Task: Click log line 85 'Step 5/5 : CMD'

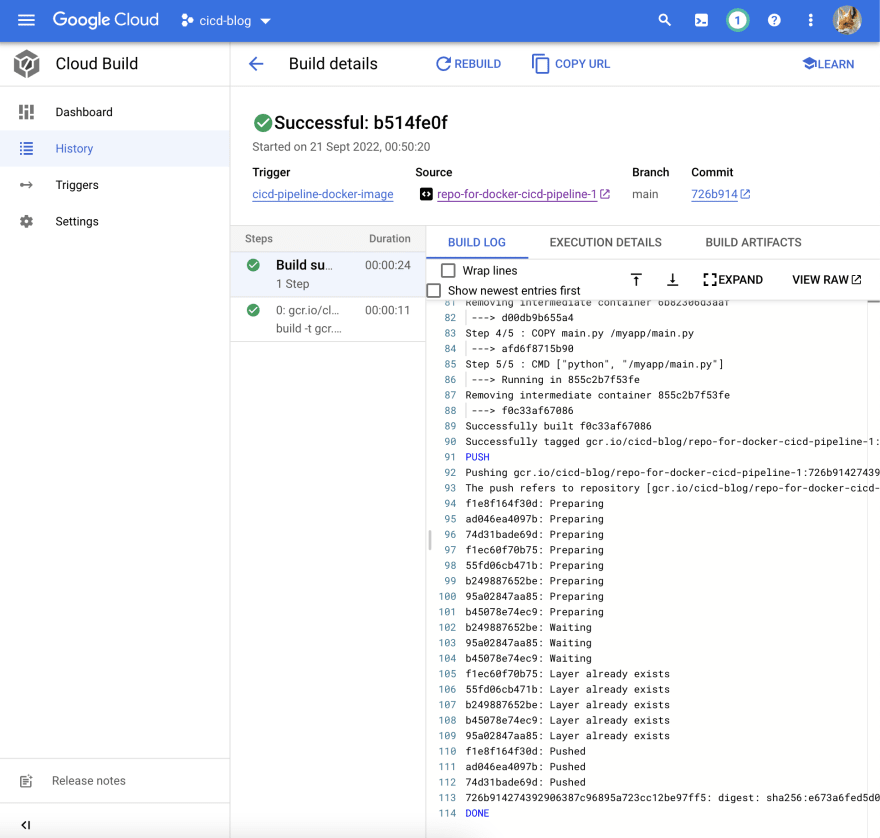Action: 594,364
